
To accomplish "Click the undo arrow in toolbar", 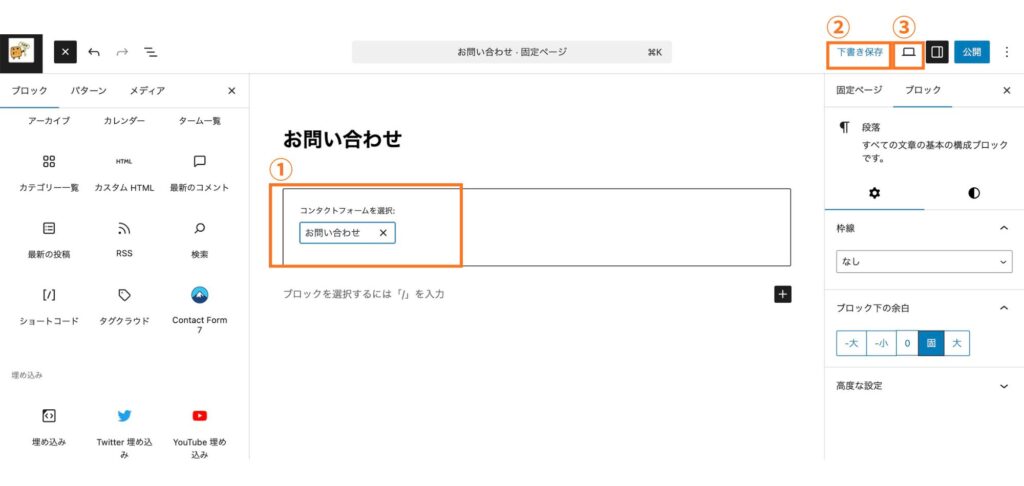I will tap(94, 52).
